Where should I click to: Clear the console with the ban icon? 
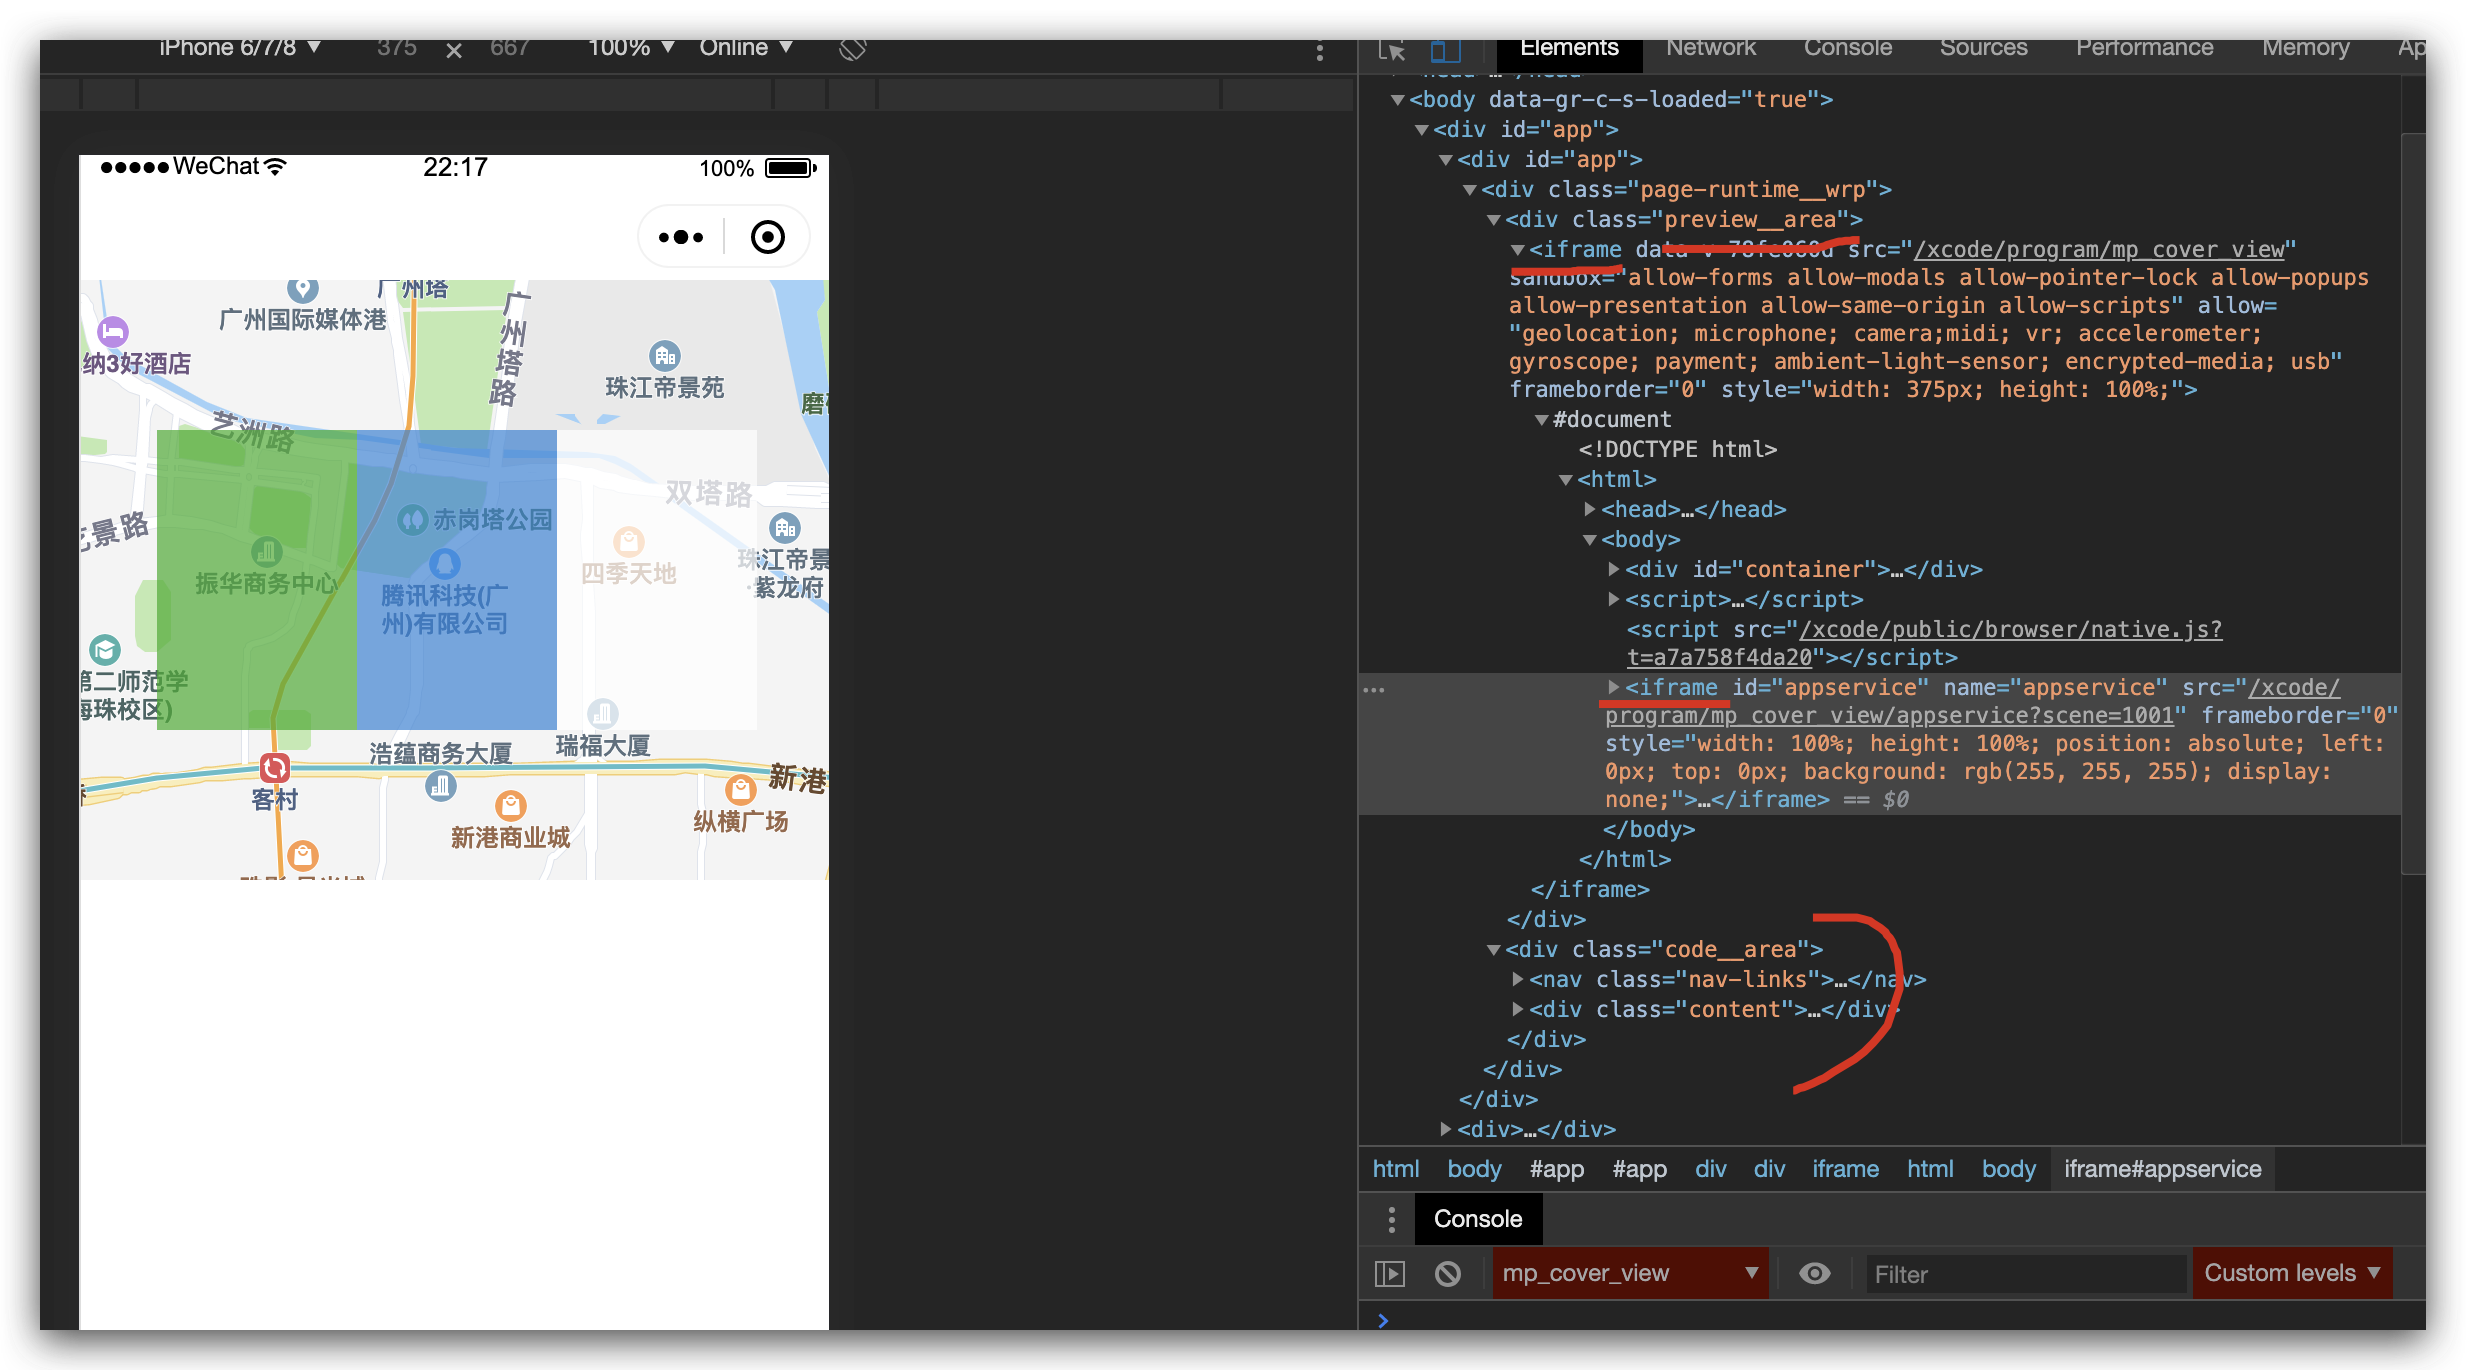pyautogui.click(x=1447, y=1273)
